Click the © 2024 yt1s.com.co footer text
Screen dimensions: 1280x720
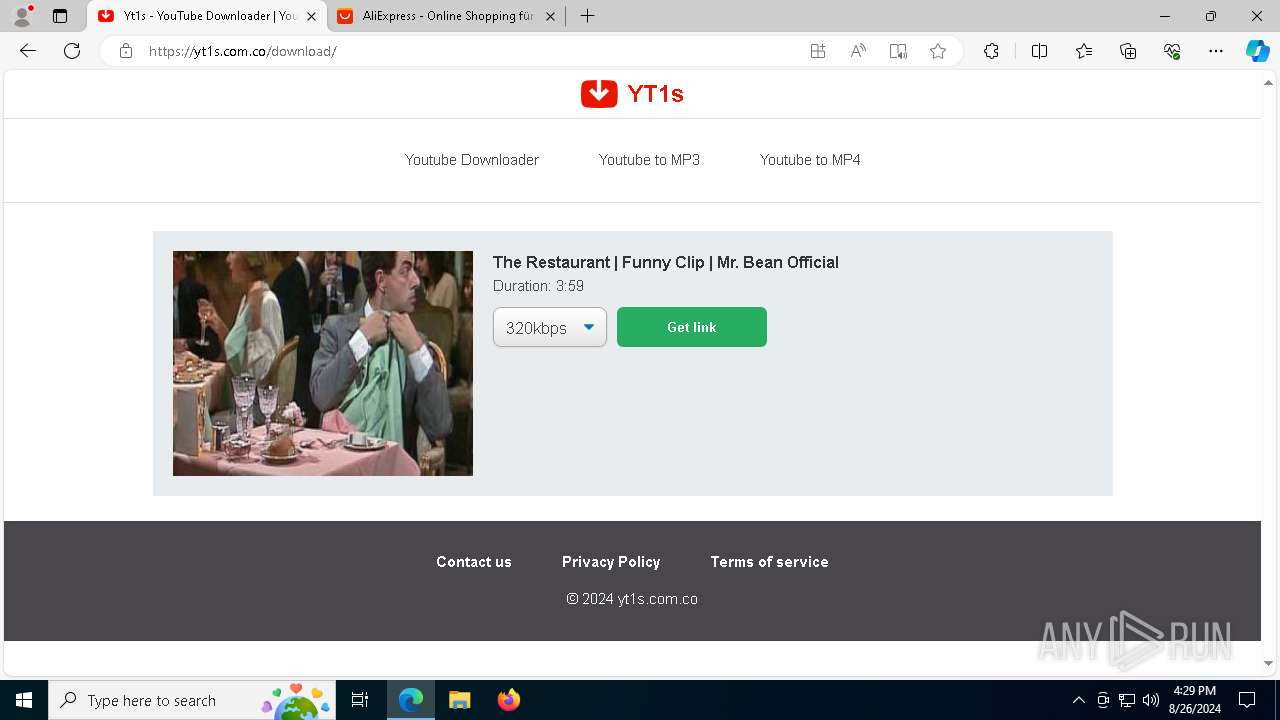click(x=632, y=599)
